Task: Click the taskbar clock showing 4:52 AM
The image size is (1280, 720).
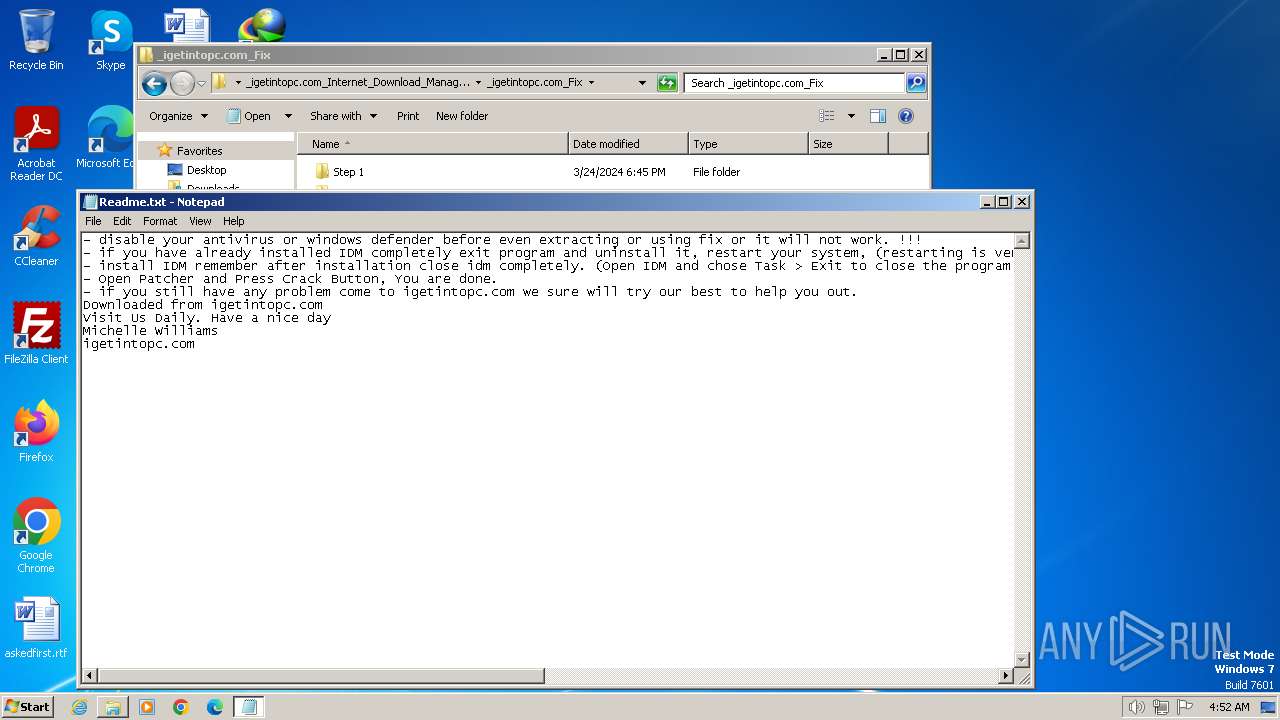Action: (1229, 707)
